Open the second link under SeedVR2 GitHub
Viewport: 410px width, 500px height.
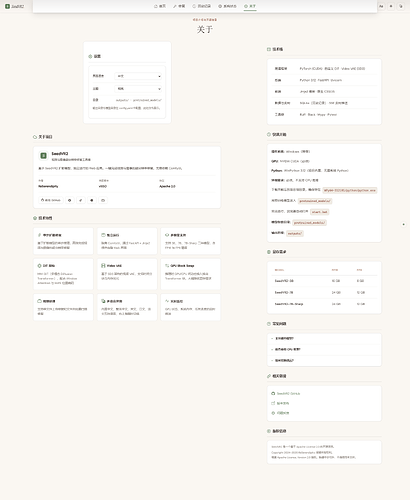point(280,403)
